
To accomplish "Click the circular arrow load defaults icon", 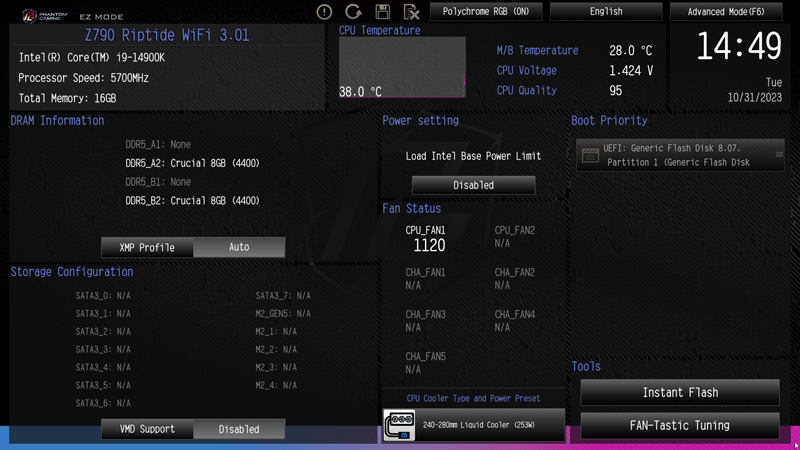I will click(x=353, y=11).
